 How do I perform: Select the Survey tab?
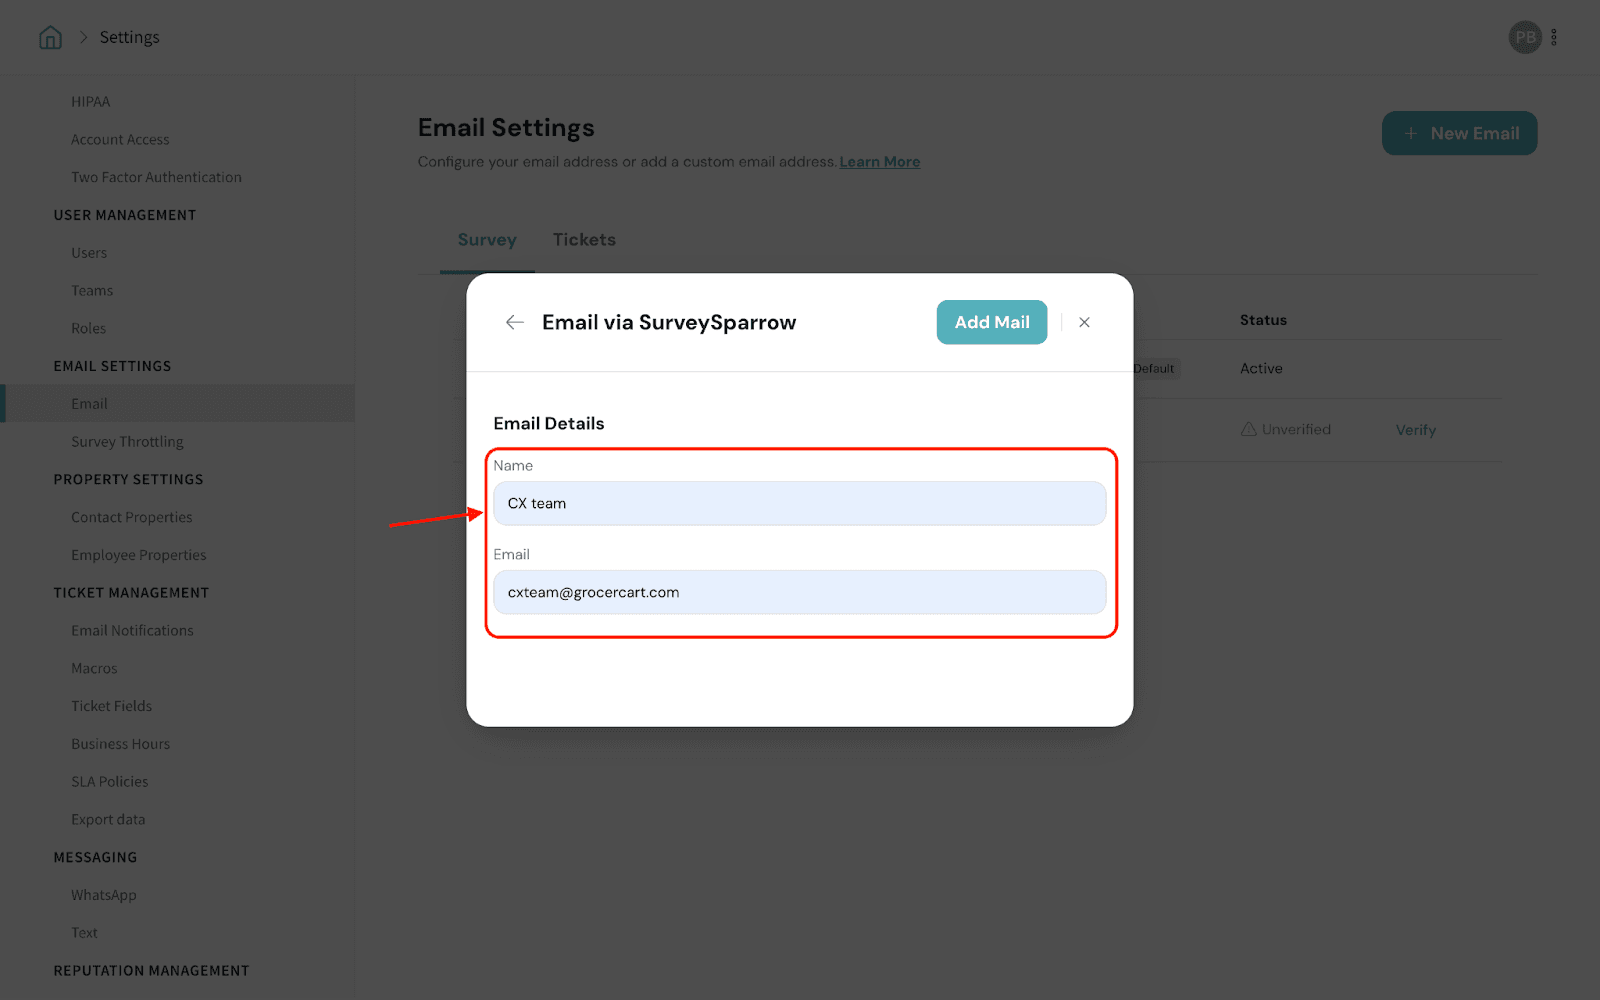[487, 240]
